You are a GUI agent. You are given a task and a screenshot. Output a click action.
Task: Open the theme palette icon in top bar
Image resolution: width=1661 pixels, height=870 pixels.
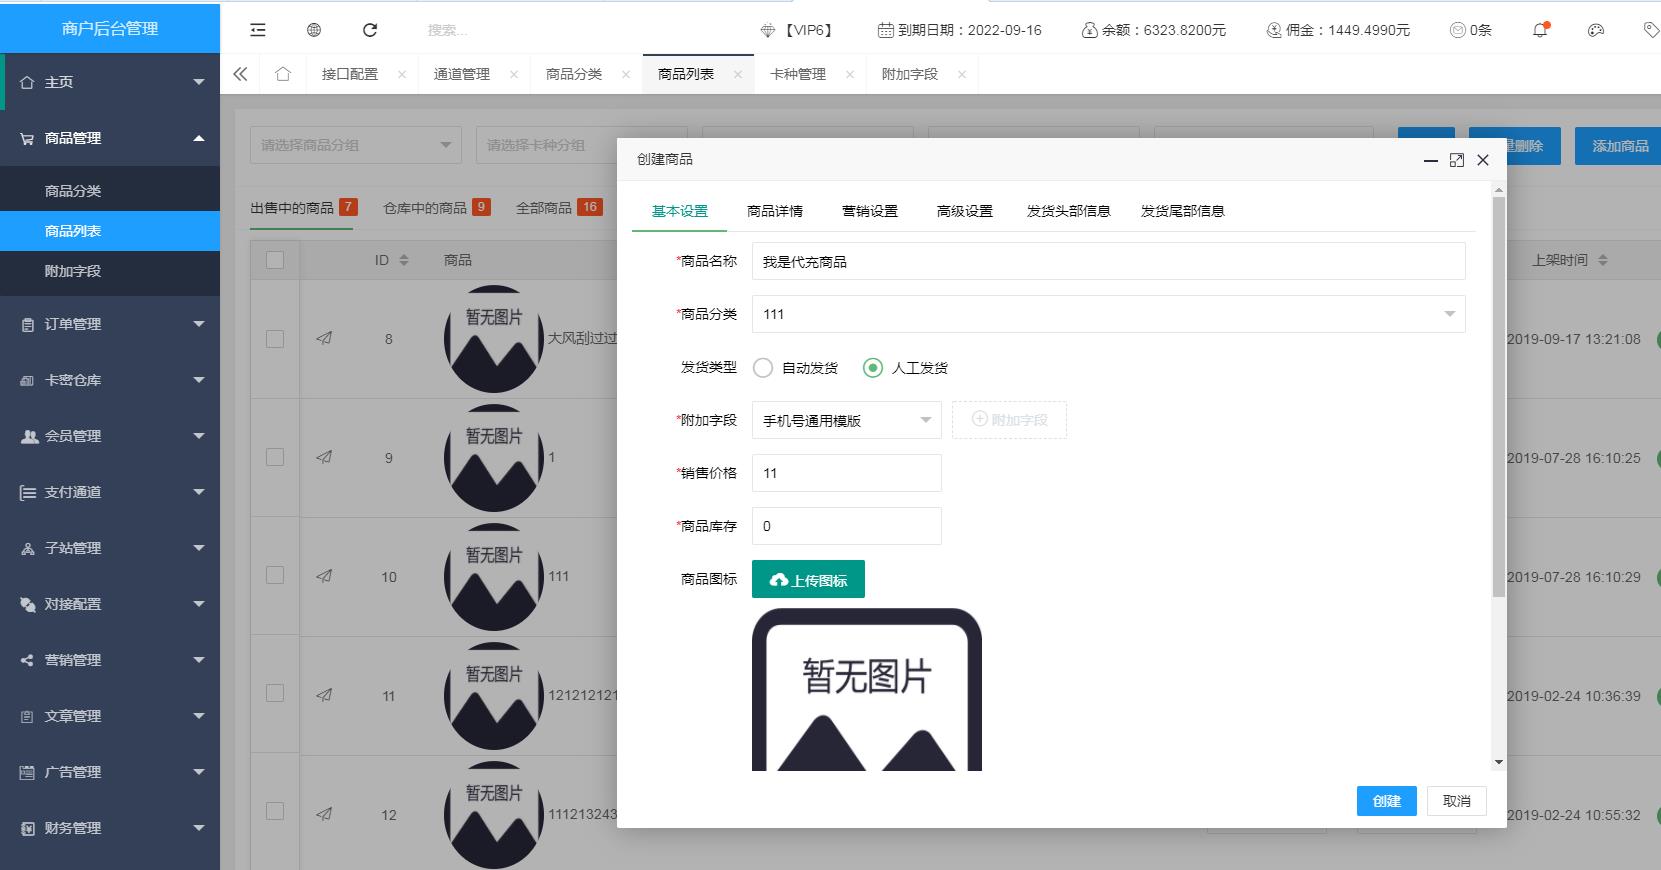(1596, 30)
